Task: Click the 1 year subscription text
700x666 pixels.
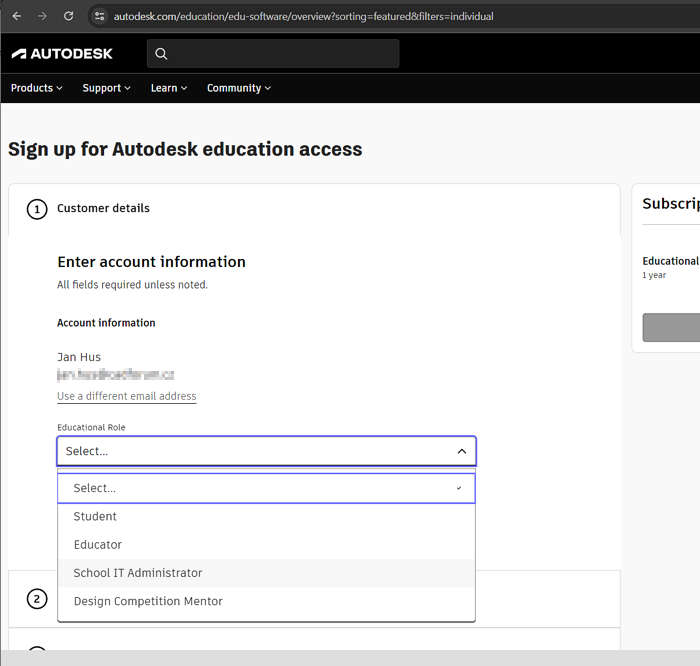Action: pyautogui.click(x=654, y=275)
